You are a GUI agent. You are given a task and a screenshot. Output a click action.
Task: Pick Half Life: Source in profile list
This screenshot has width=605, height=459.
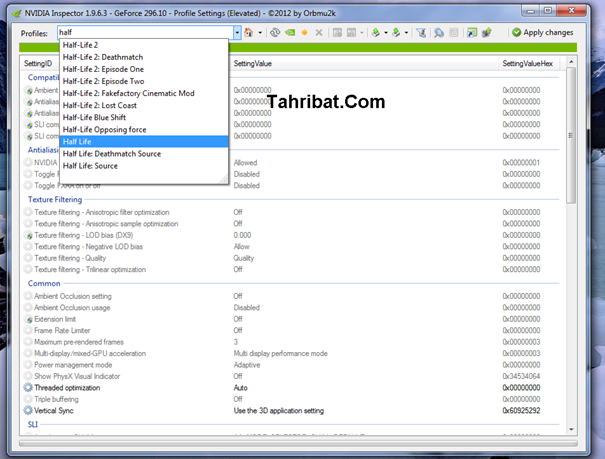click(90, 165)
